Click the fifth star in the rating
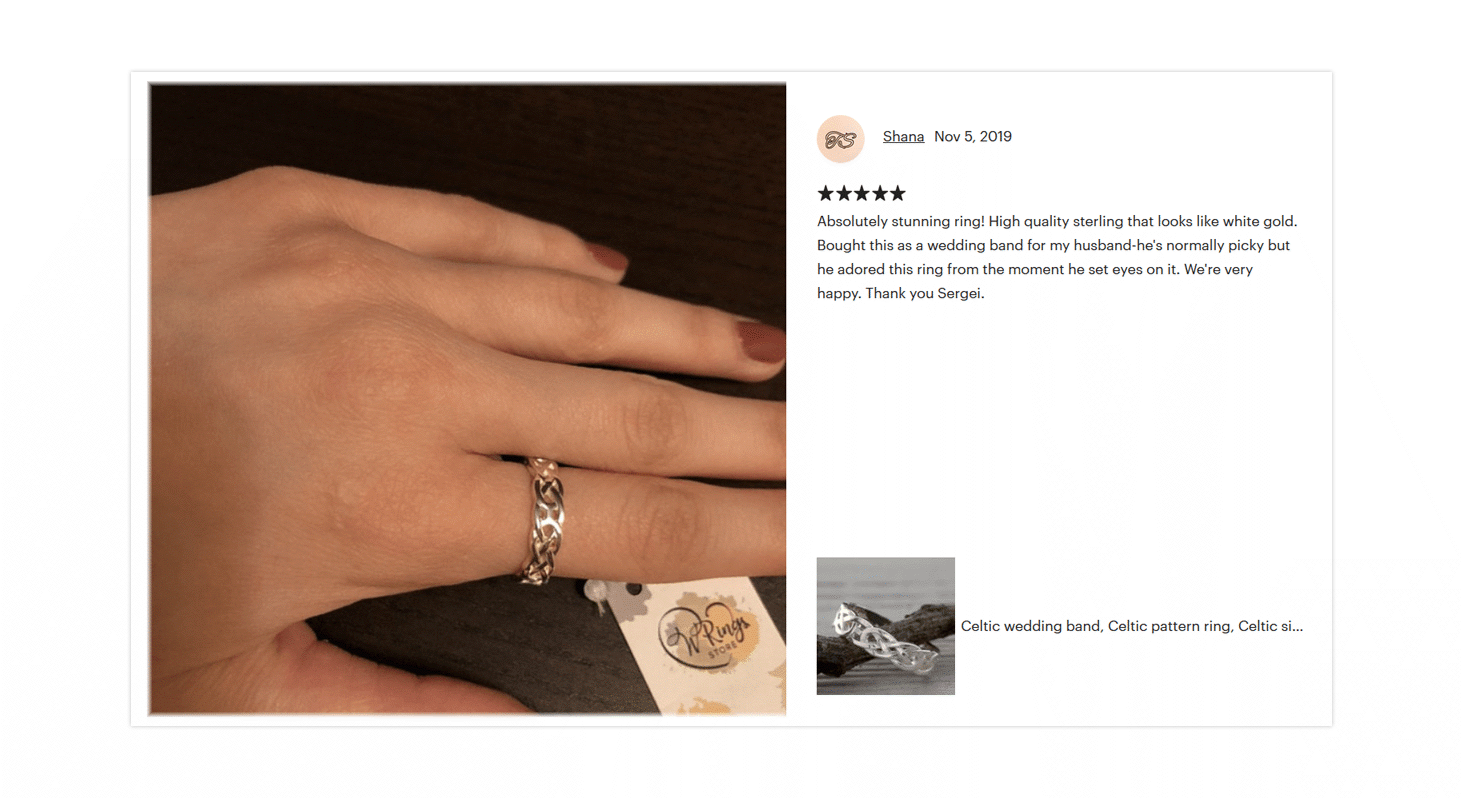1463x798 pixels. (x=897, y=193)
